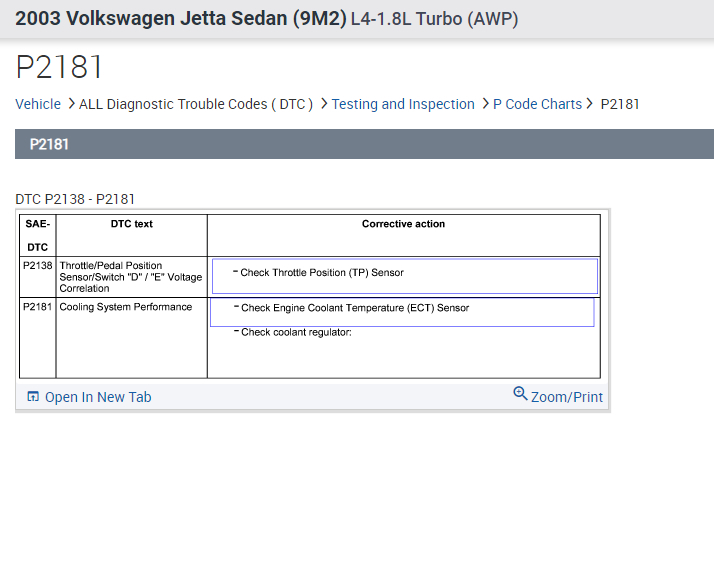The width and height of the screenshot is (714, 575).
Task: Click the DTC chart table image
Action: pyautogui.click(x=310, y=296)
